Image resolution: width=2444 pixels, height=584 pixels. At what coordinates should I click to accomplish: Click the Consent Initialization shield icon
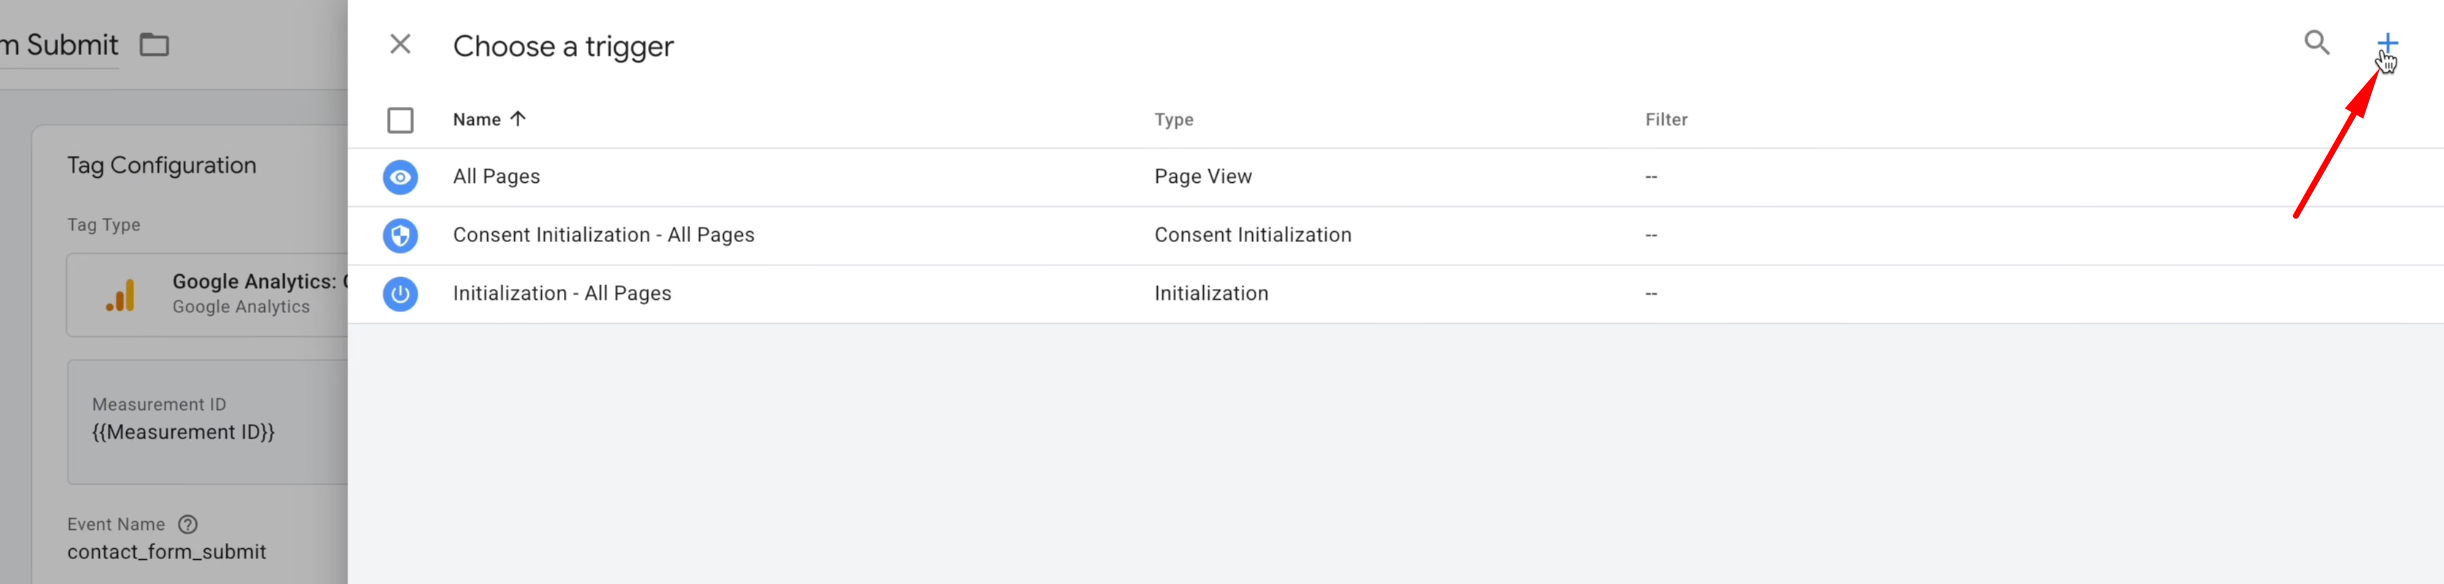pyautogui.click(x=400, y=236)
